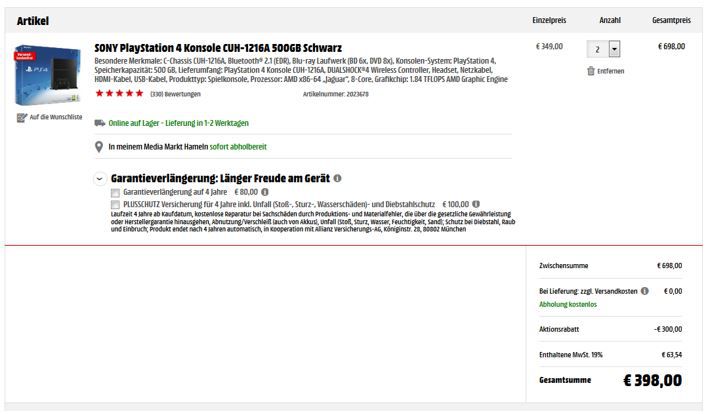This screenshot has height=414, width=707.
Task: Click the Anzahl column header
Action: 610,20
